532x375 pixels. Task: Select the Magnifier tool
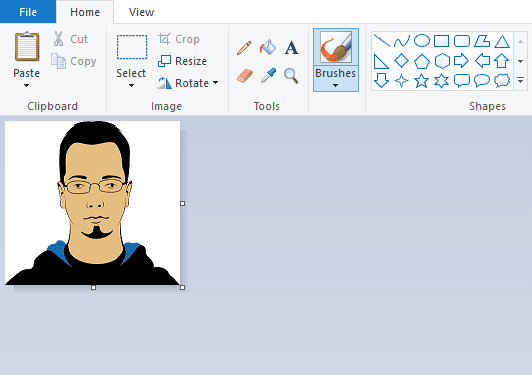pos(291,76)
